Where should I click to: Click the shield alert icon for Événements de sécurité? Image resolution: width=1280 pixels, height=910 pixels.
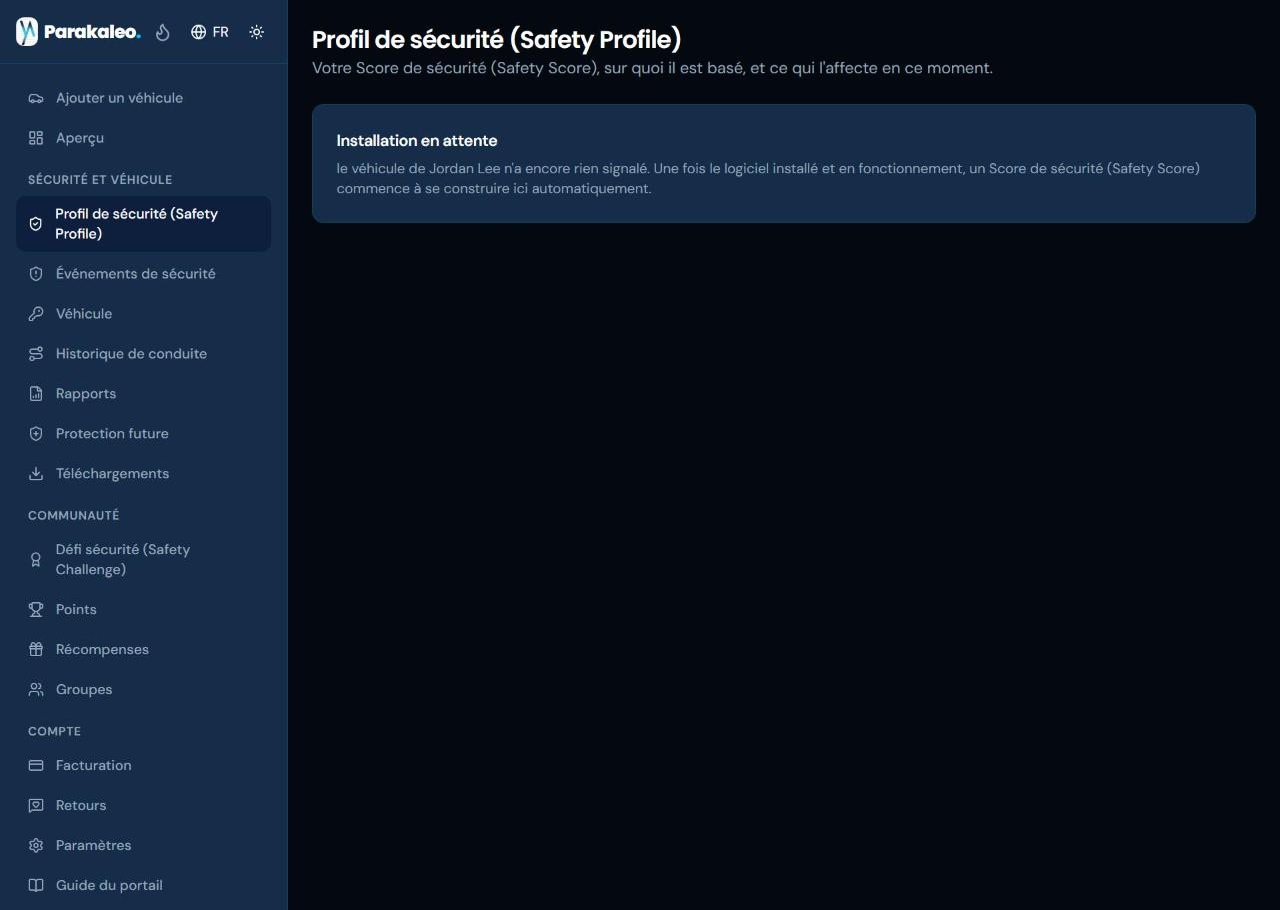click(36, 274)
